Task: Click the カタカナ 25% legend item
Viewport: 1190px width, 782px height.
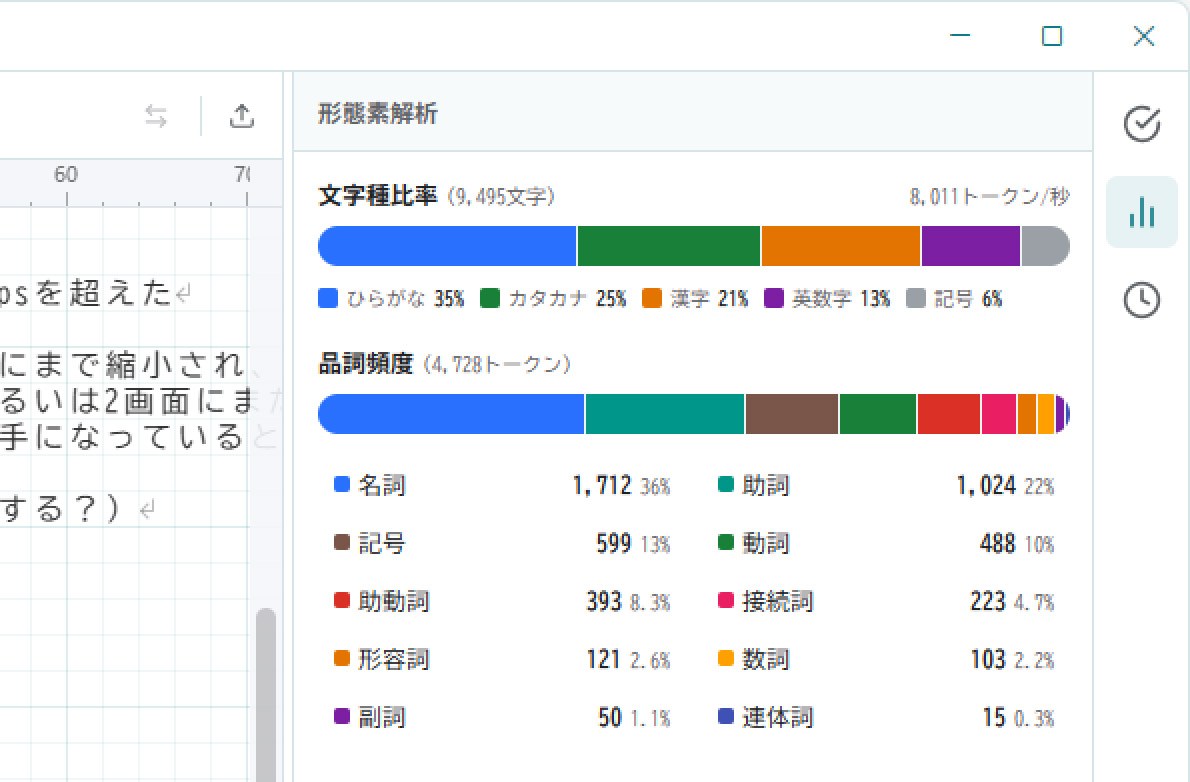Action: (553, 298)
